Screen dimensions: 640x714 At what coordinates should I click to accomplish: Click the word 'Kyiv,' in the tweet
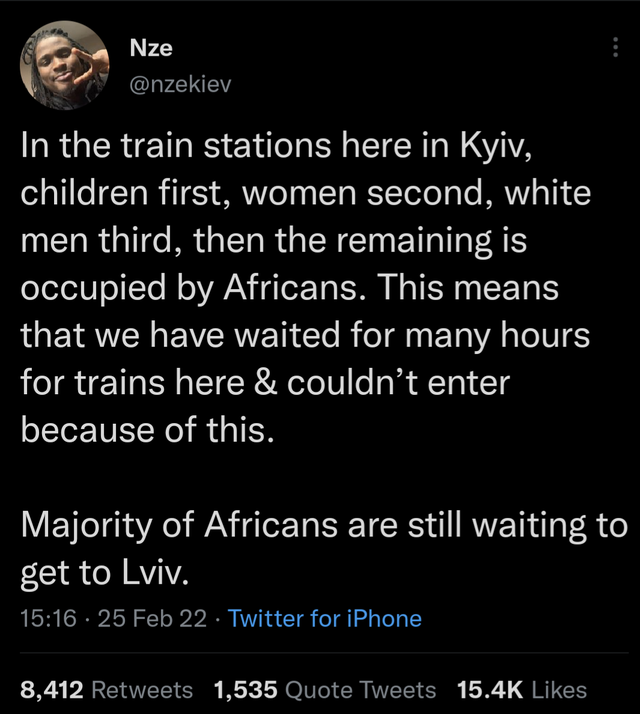[x=496, y=147]
